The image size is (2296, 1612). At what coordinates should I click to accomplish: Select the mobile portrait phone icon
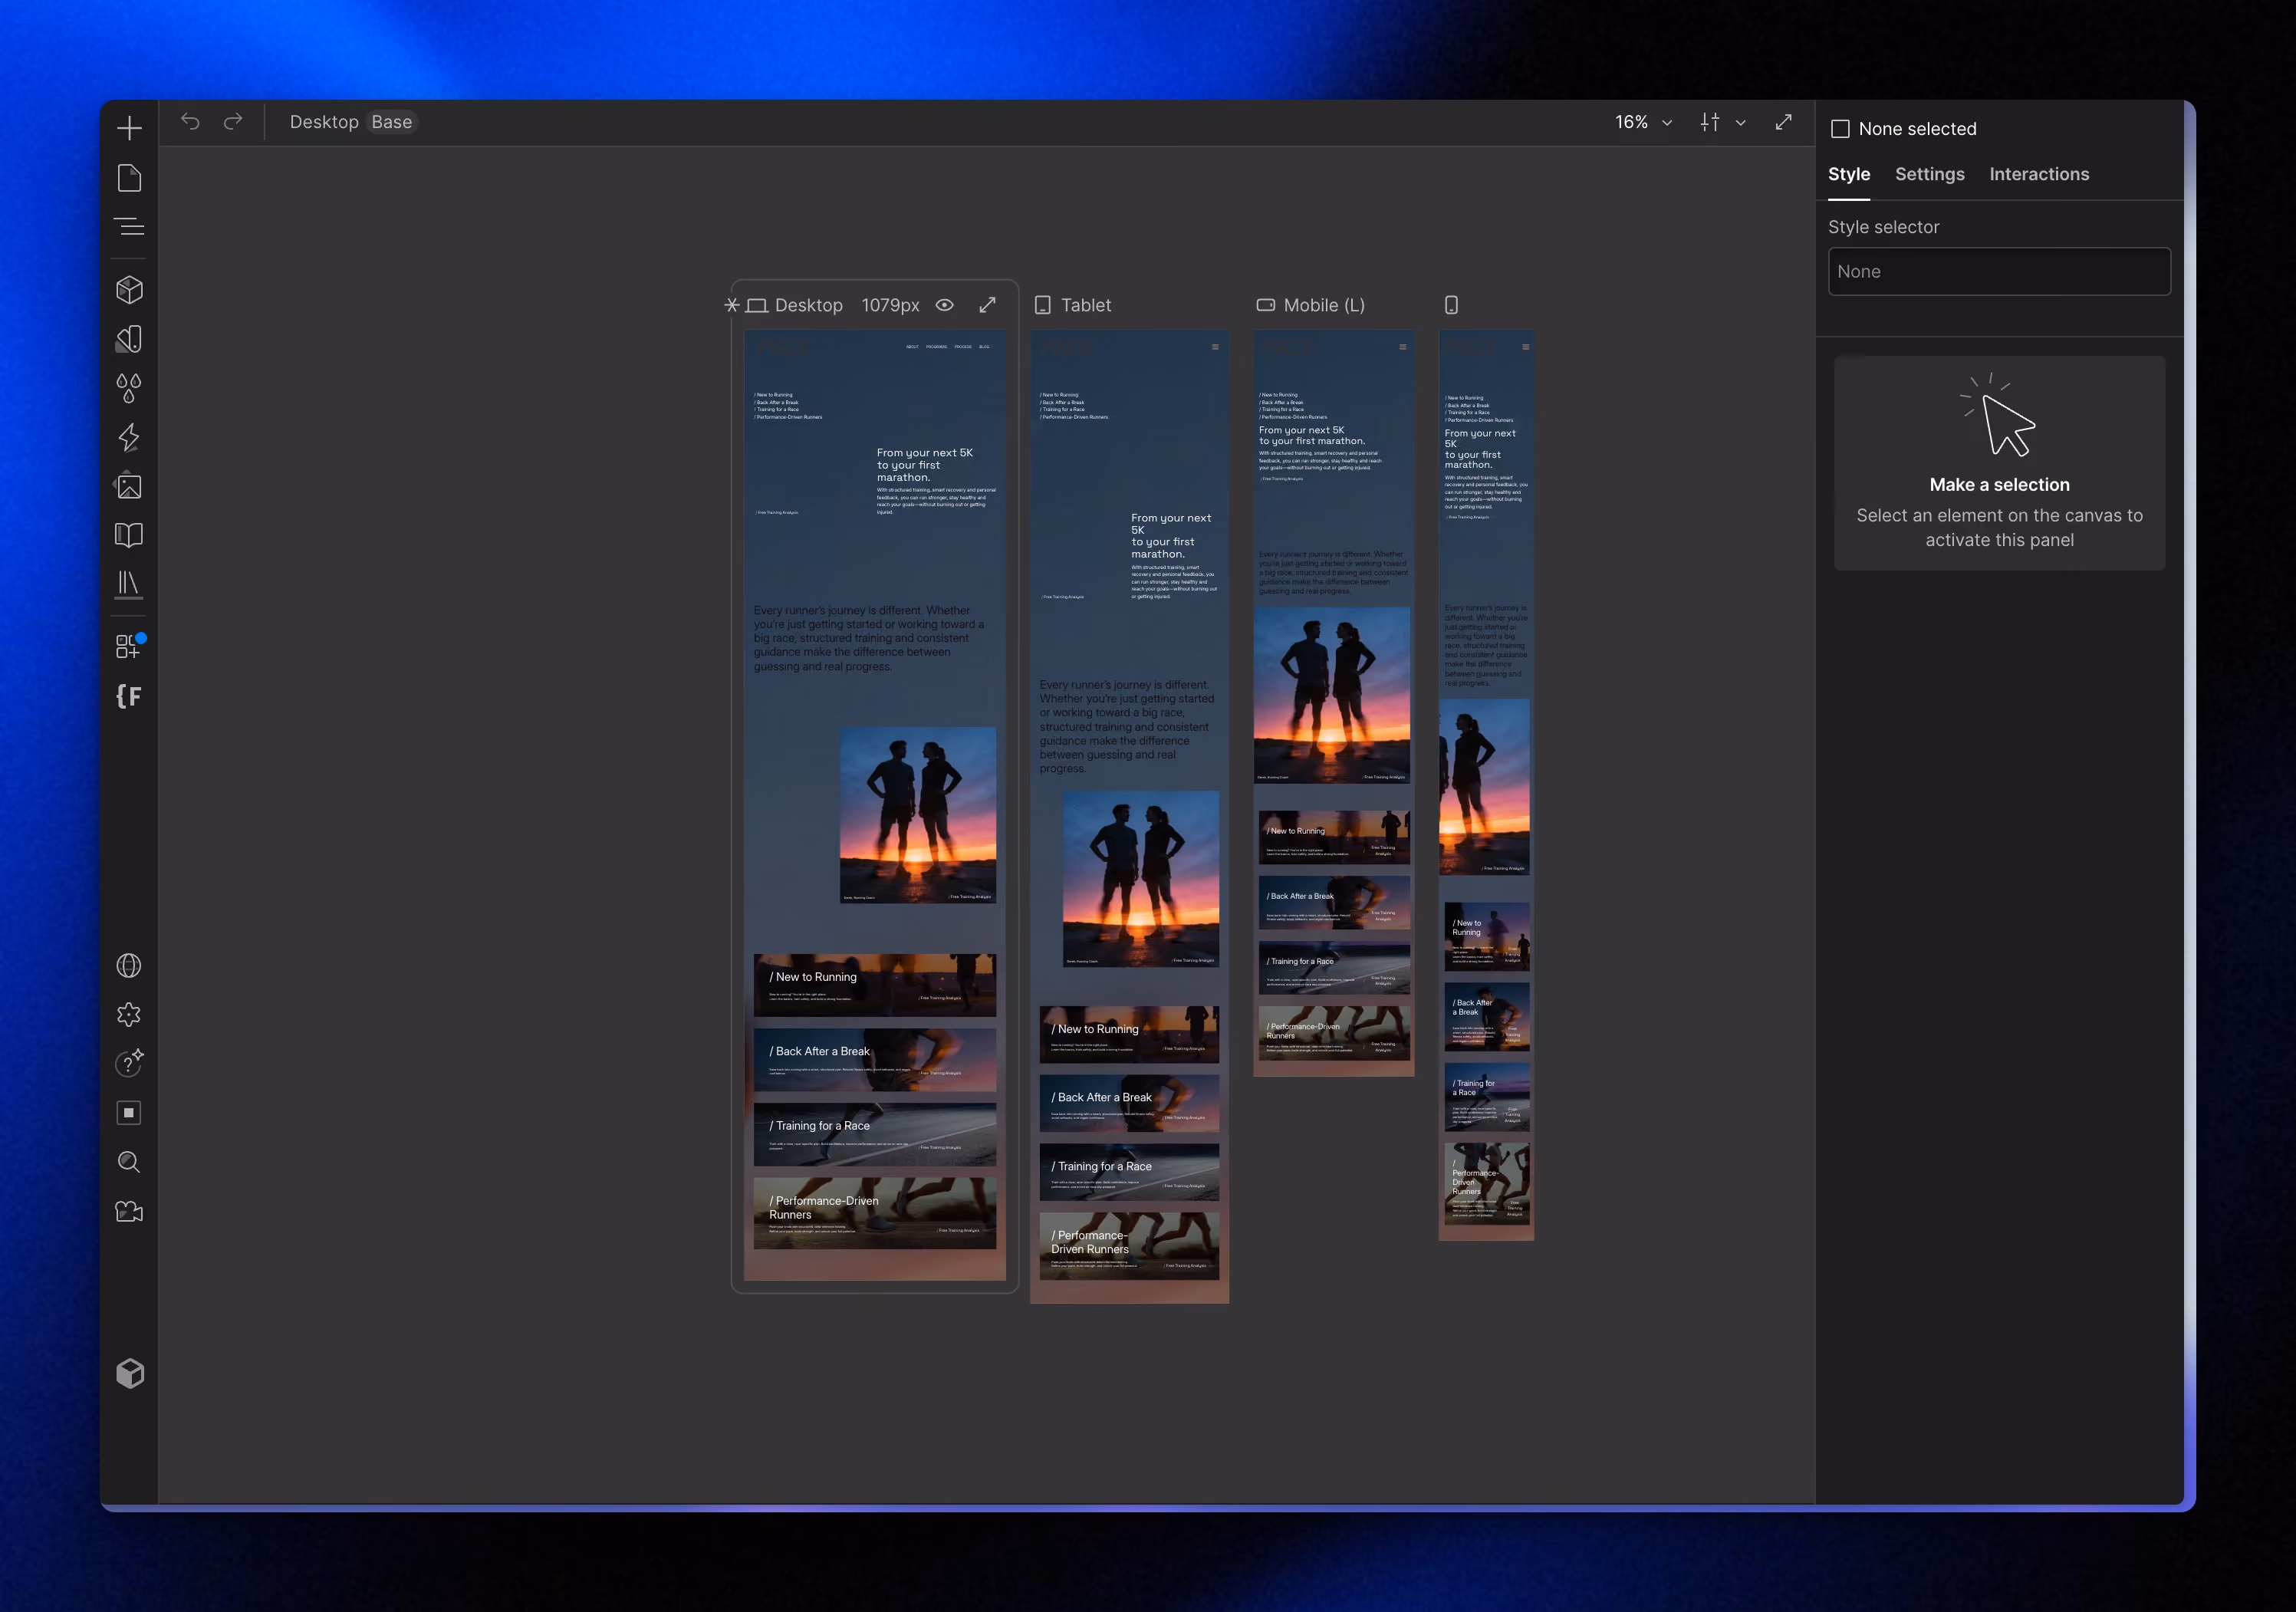pyautogui.click(x=1451, y=305)
